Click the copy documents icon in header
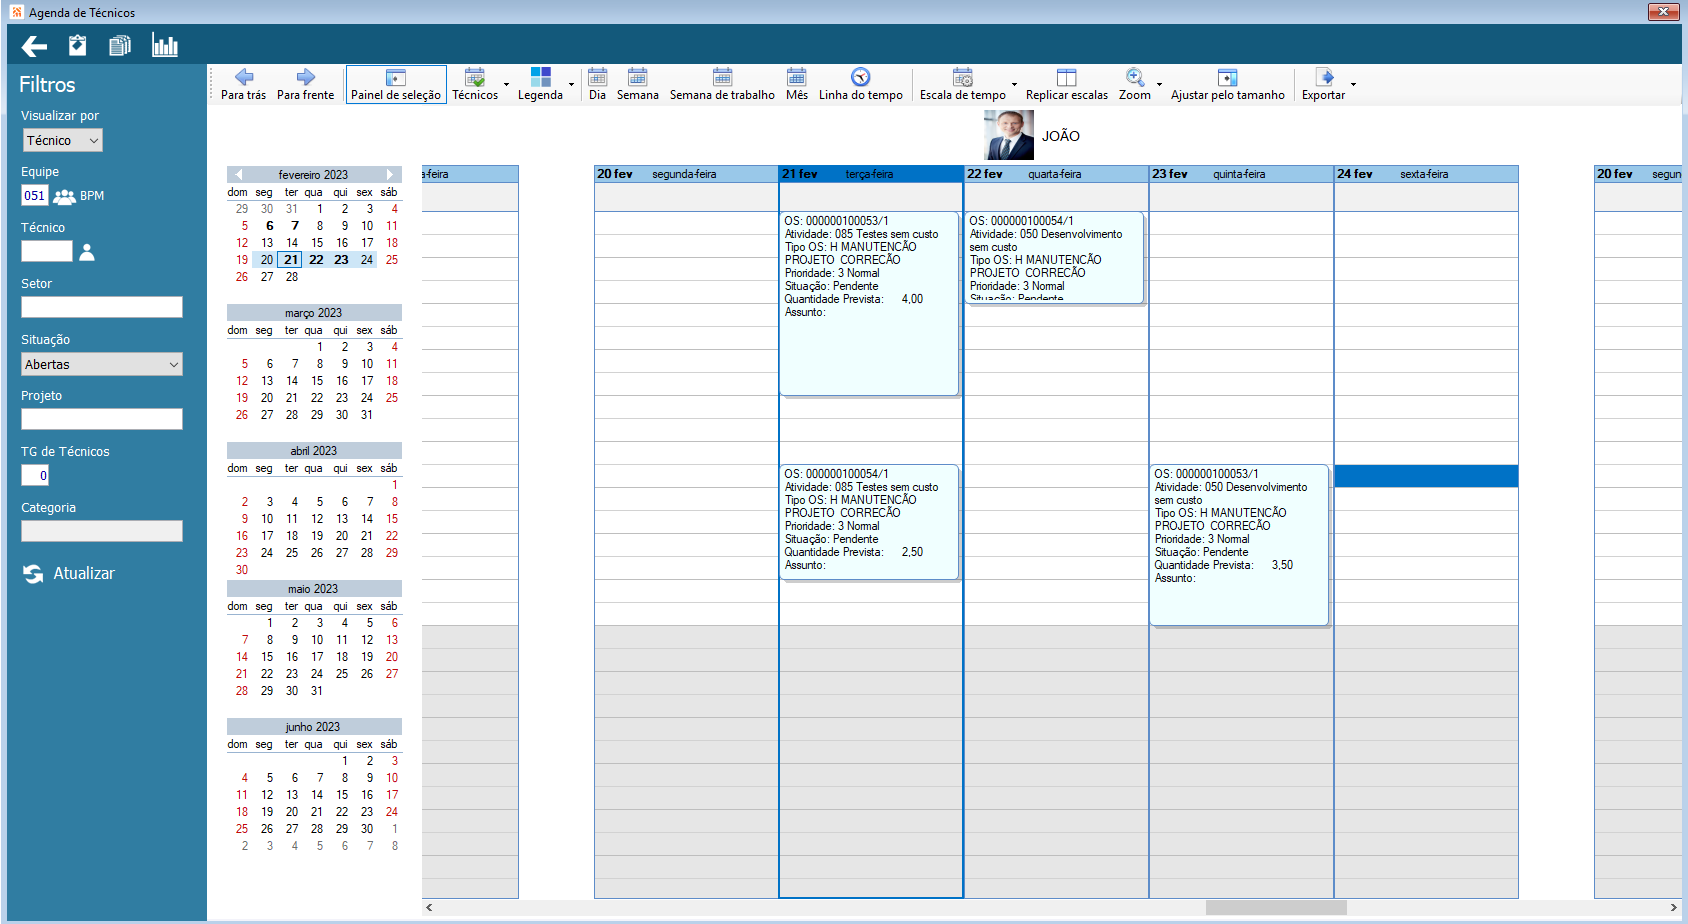The height and width of the screenshot is (924, 1688). click(120, 45)
